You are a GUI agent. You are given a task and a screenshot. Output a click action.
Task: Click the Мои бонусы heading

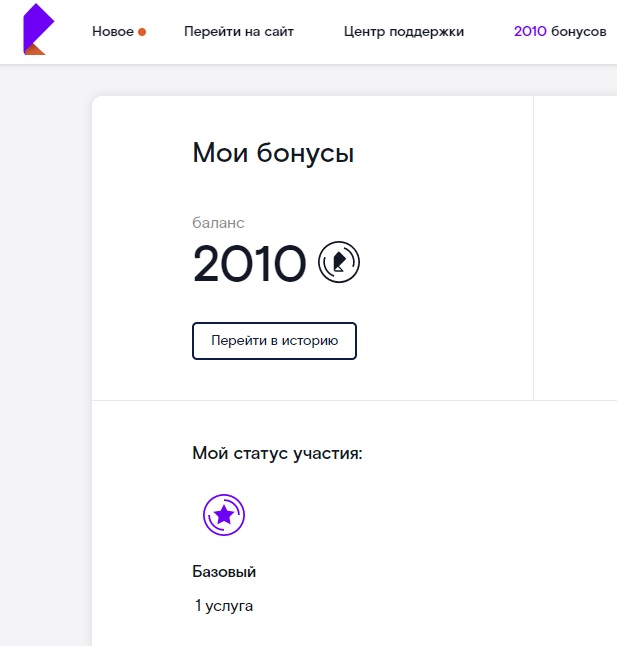pyautogui.click(x=273, y=153)
